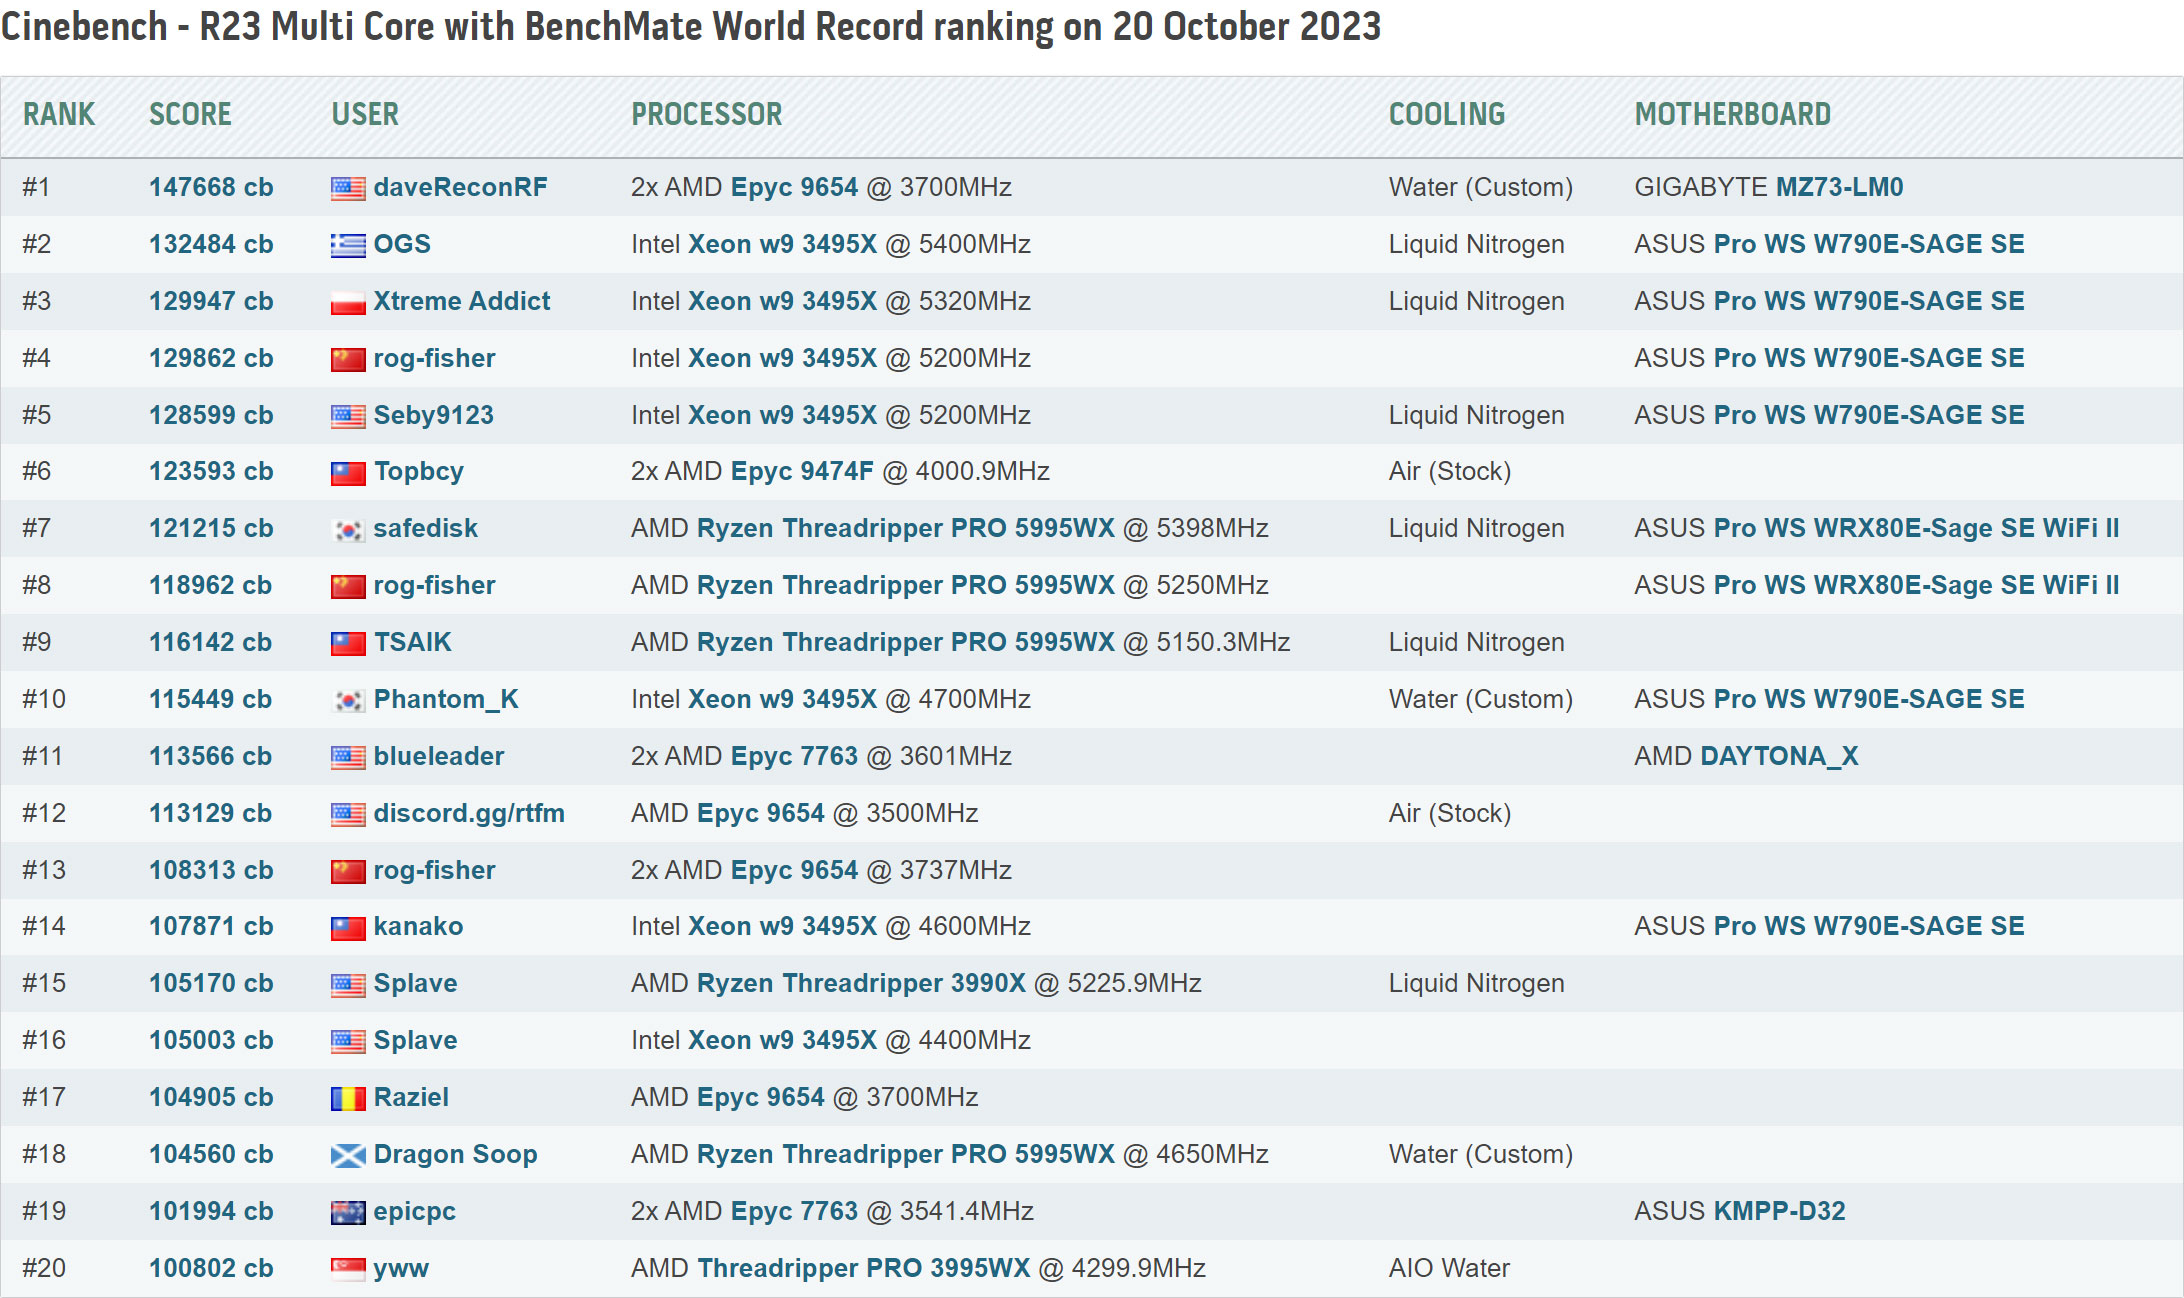Open the 129862 cb score entry

coord(211,358)
